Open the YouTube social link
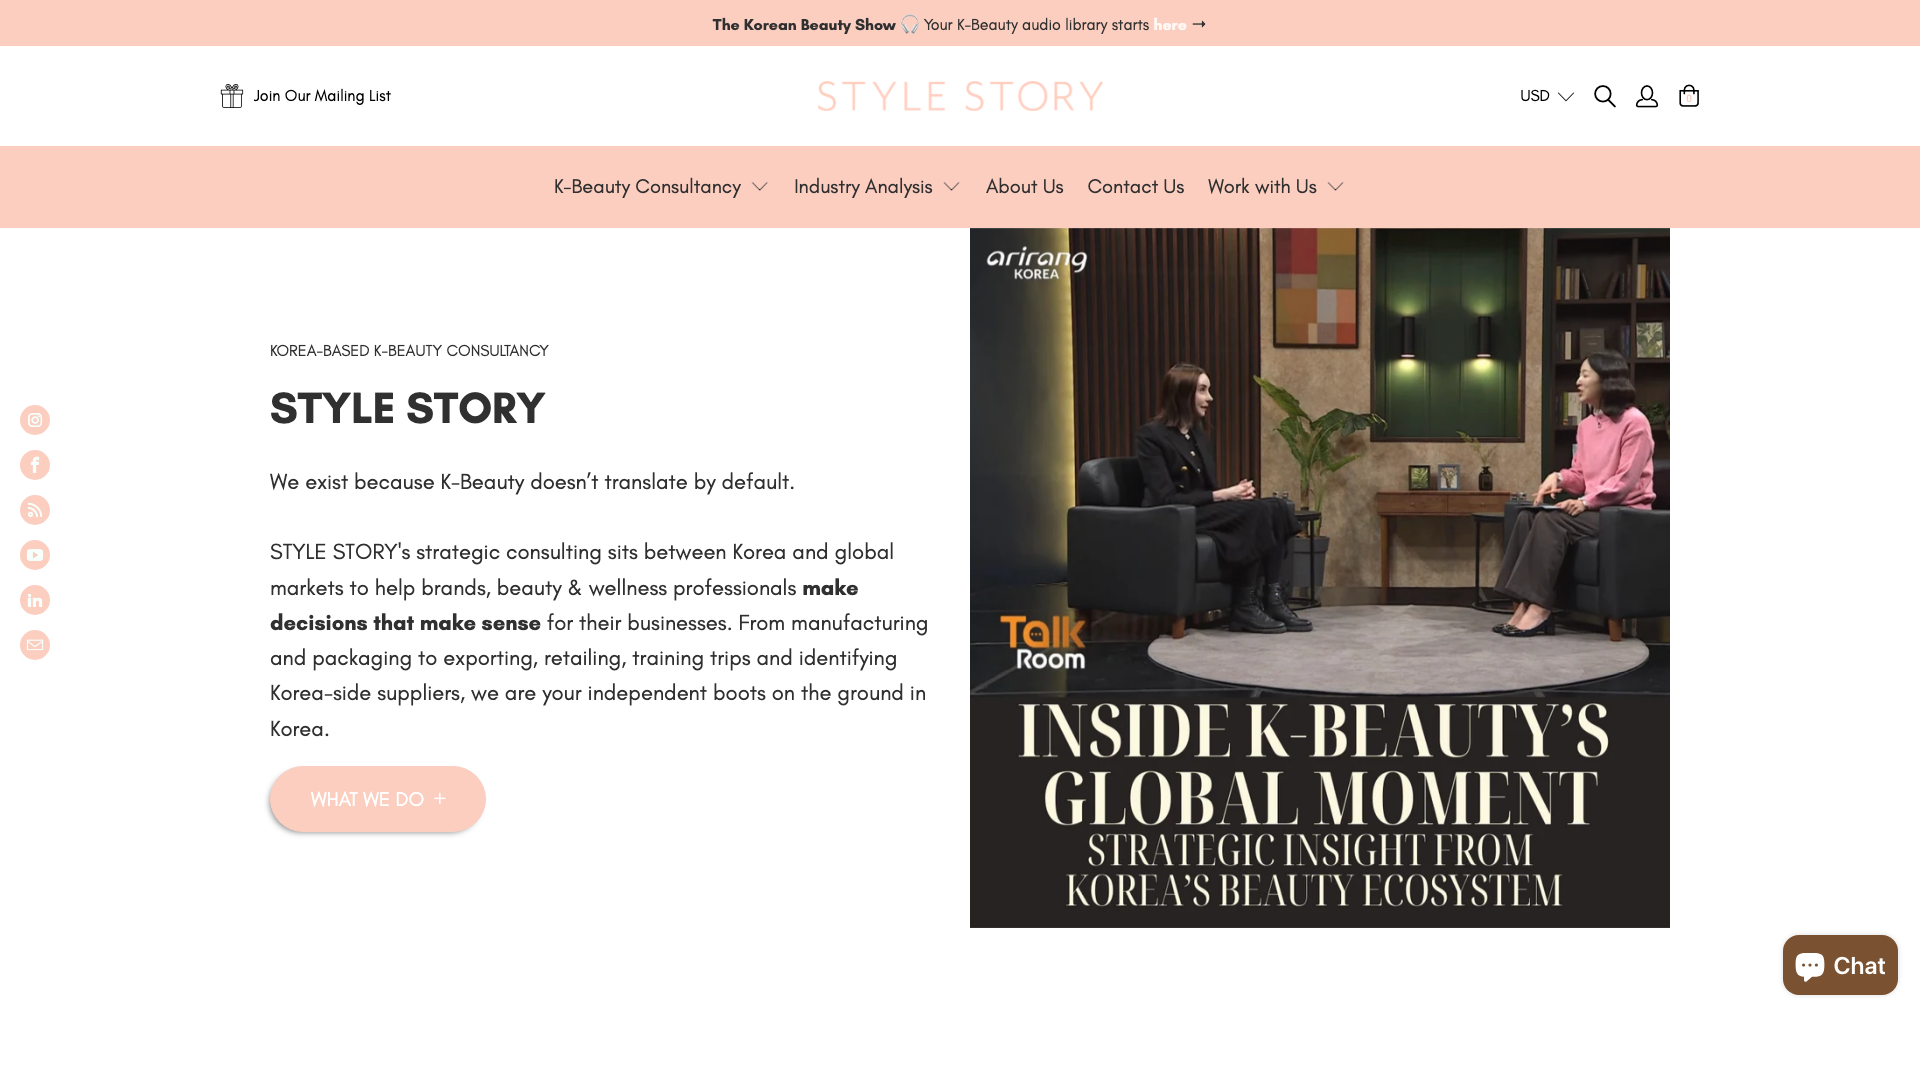This screenshot has width=1920, height=1080. [35, 555]
